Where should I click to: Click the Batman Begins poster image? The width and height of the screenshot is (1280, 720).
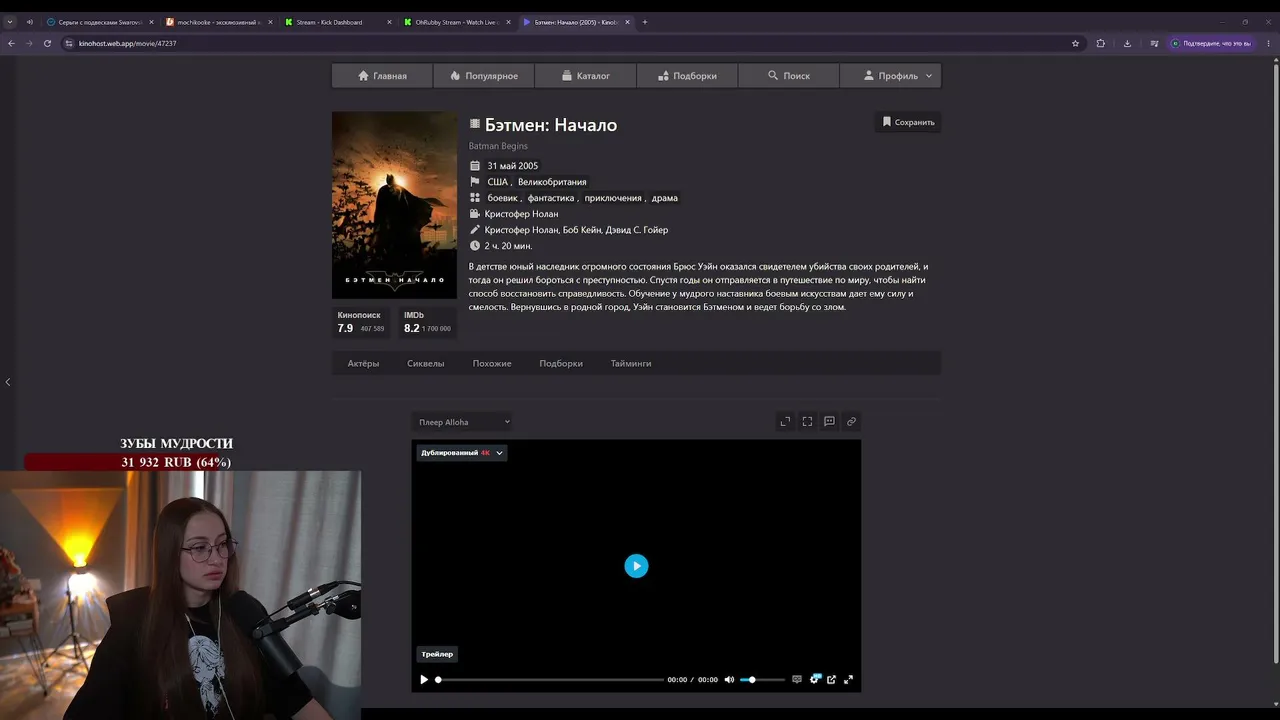coord(394,205)
